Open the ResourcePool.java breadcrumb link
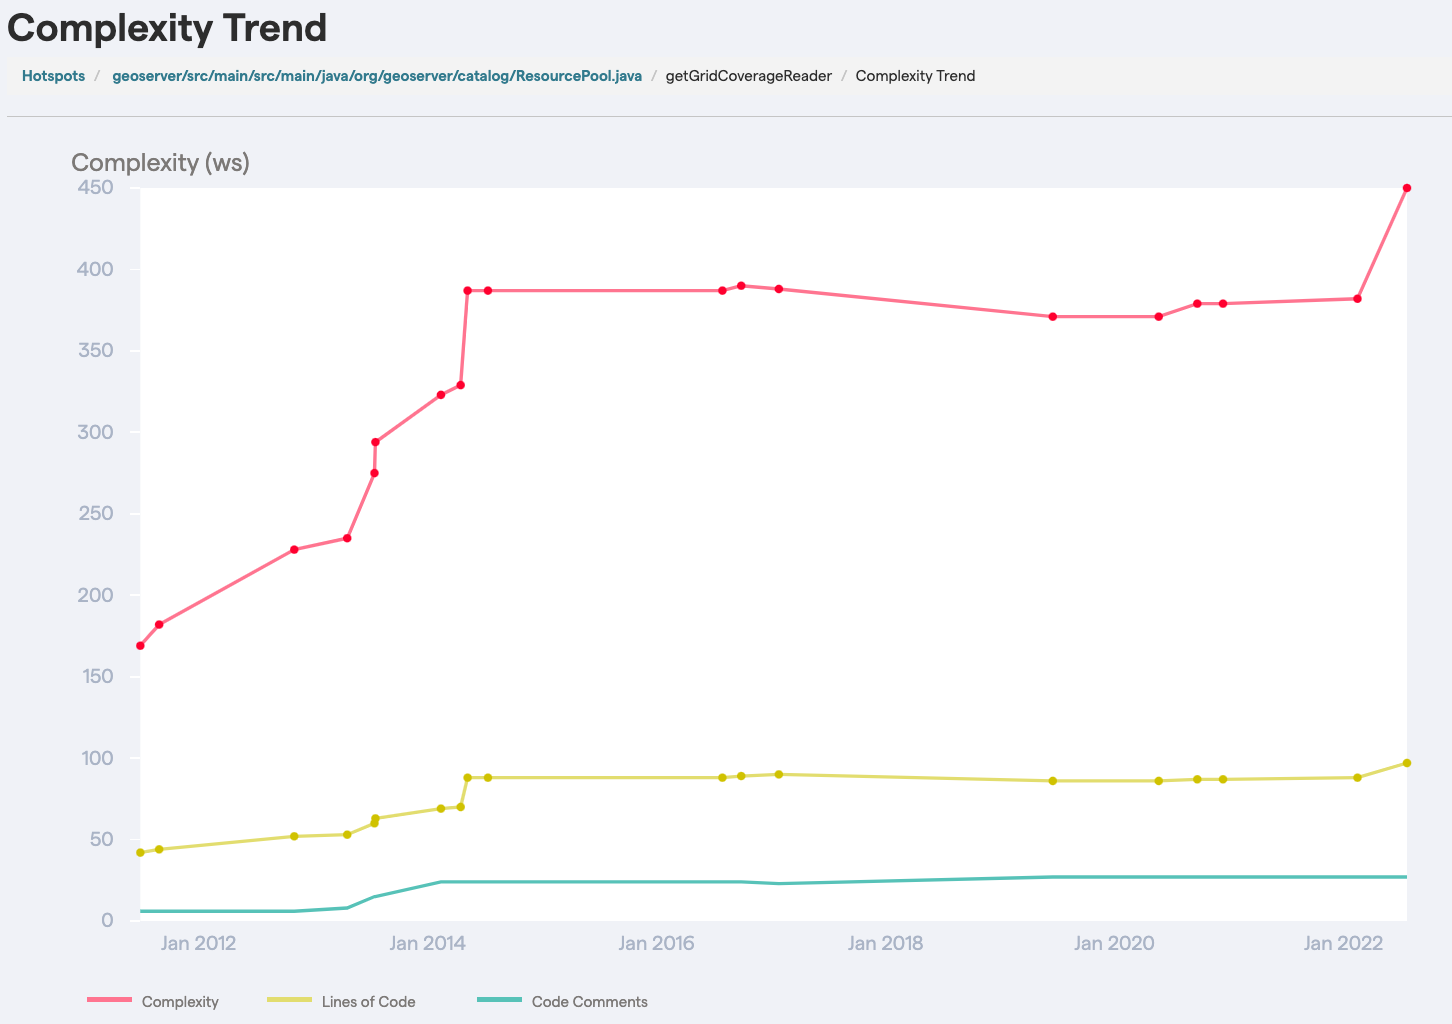1452x1024 pixels. [x=377, y=75]
